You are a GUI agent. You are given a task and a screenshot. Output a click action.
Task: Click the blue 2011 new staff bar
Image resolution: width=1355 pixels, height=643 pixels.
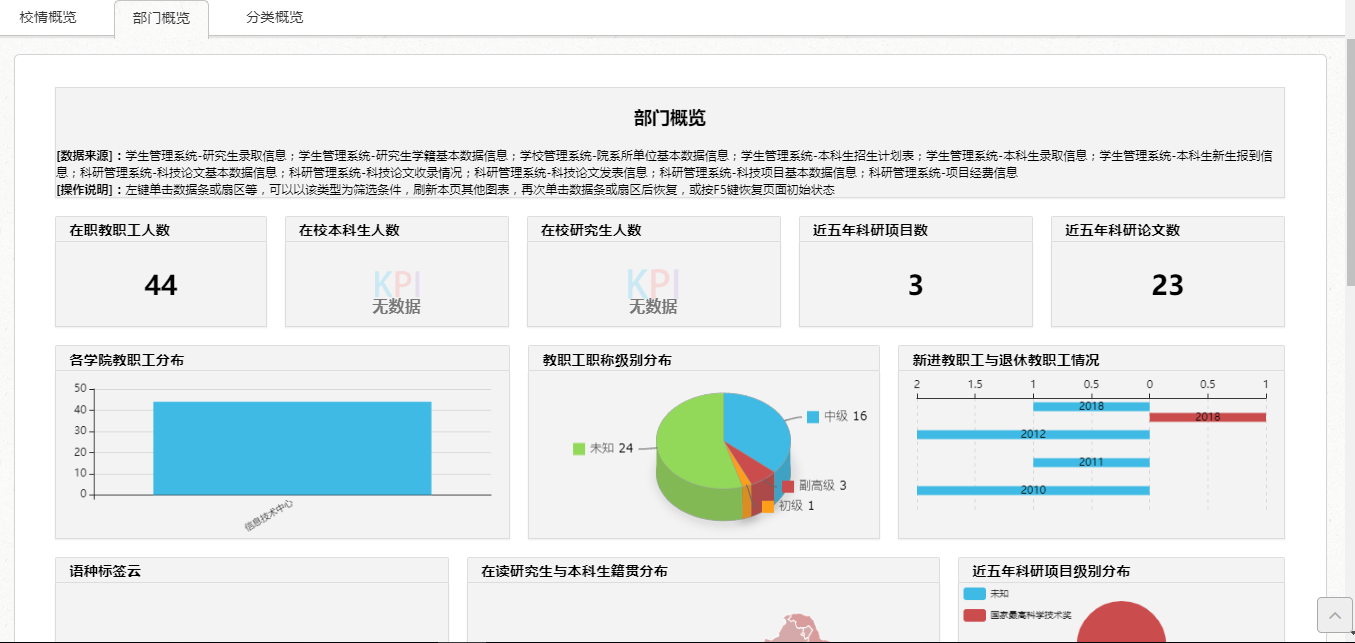[1090, 462]
